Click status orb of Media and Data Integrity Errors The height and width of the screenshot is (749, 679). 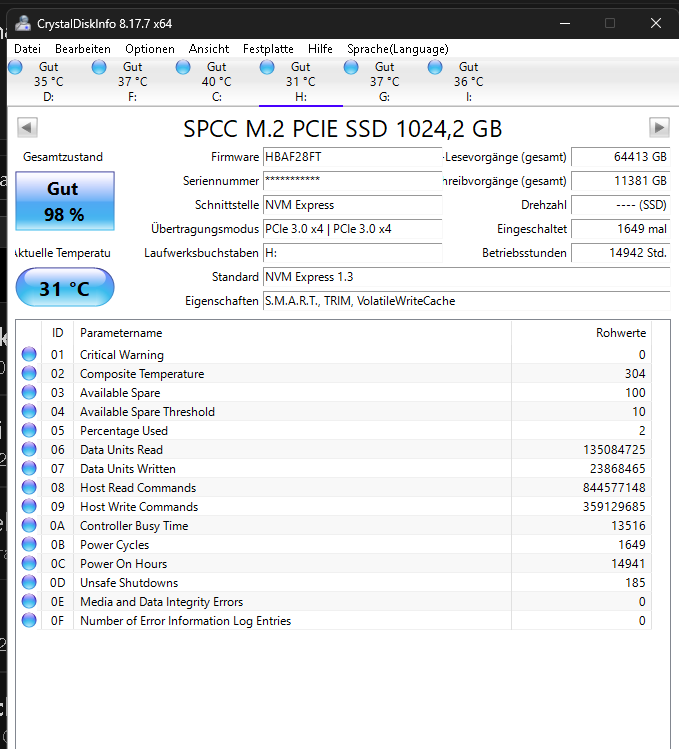[29, 601]
